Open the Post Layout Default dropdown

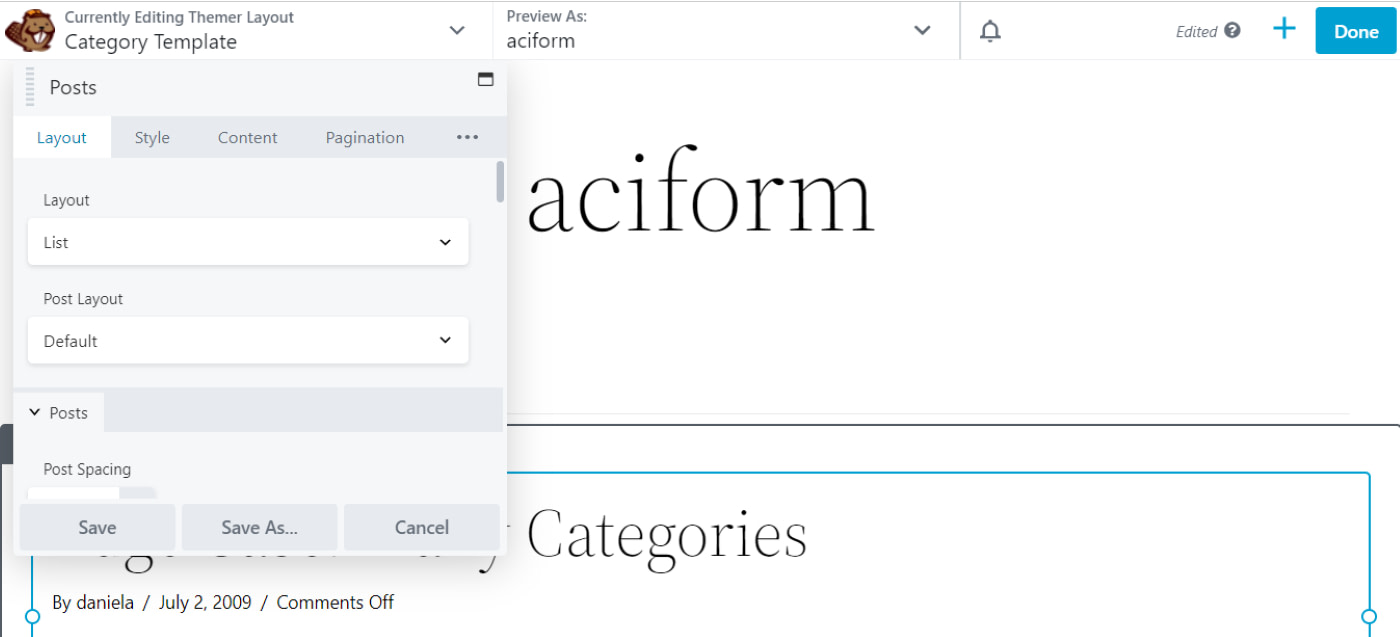click(x=248, y=341)
